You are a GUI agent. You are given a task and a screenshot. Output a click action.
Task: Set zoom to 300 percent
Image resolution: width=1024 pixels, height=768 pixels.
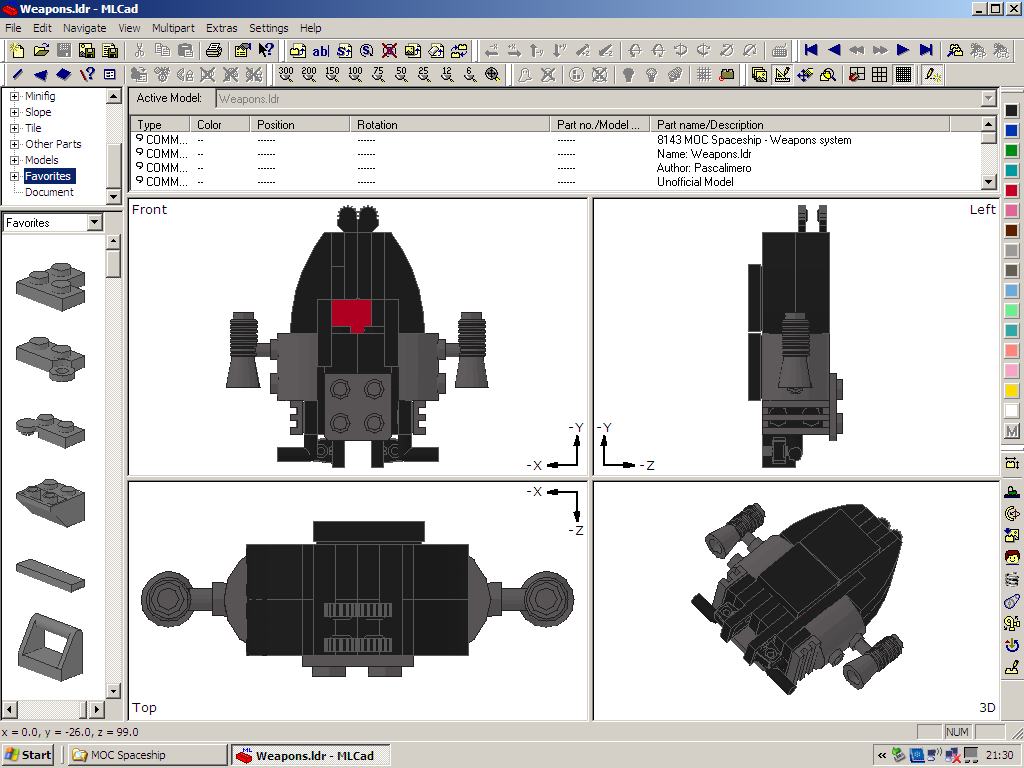click(286, 74)
